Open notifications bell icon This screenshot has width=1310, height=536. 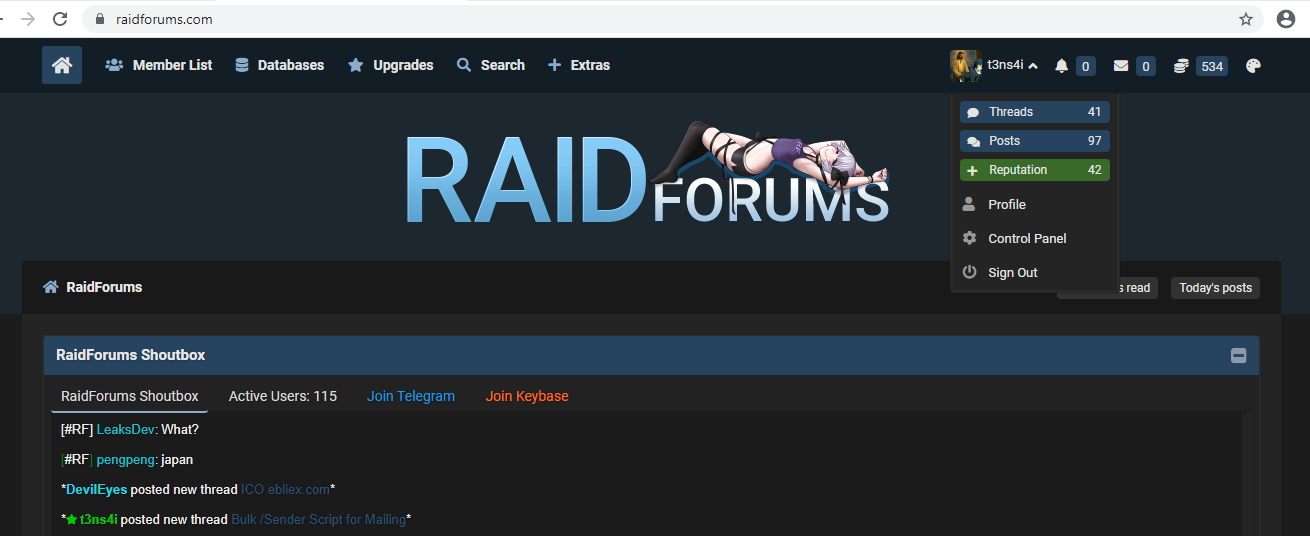[1062, 66]
